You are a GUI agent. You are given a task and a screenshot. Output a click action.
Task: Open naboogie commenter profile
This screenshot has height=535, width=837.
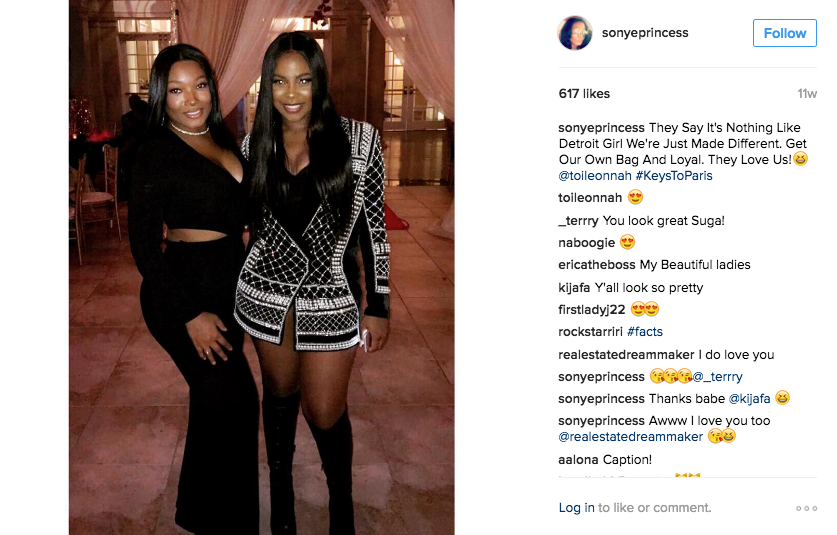point(587,243)
